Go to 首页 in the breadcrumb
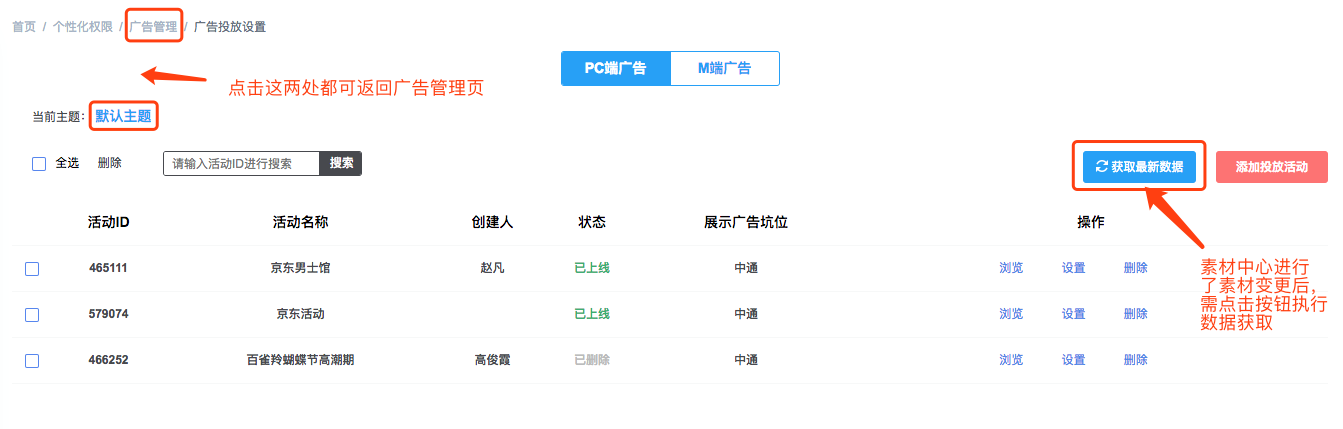The width and height of the screenshot is (1343, 429). (x=24, y=27)
